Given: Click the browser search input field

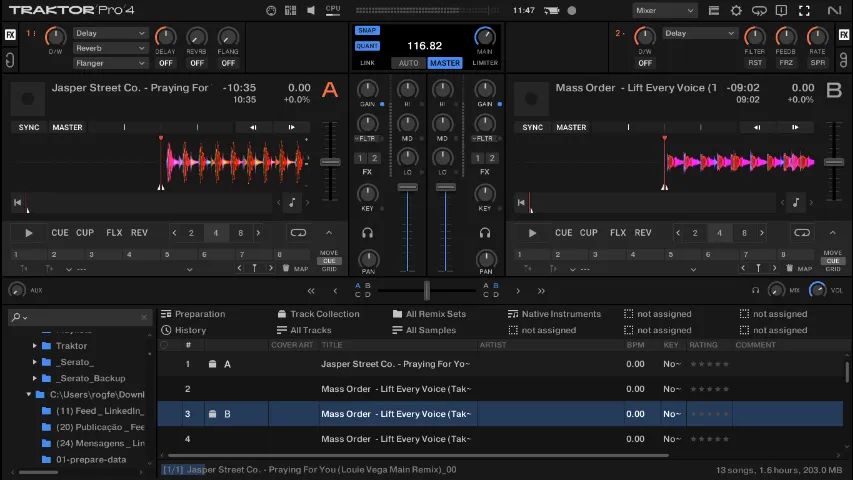Looking at the screenshot, I should click(x=79, y=317).
